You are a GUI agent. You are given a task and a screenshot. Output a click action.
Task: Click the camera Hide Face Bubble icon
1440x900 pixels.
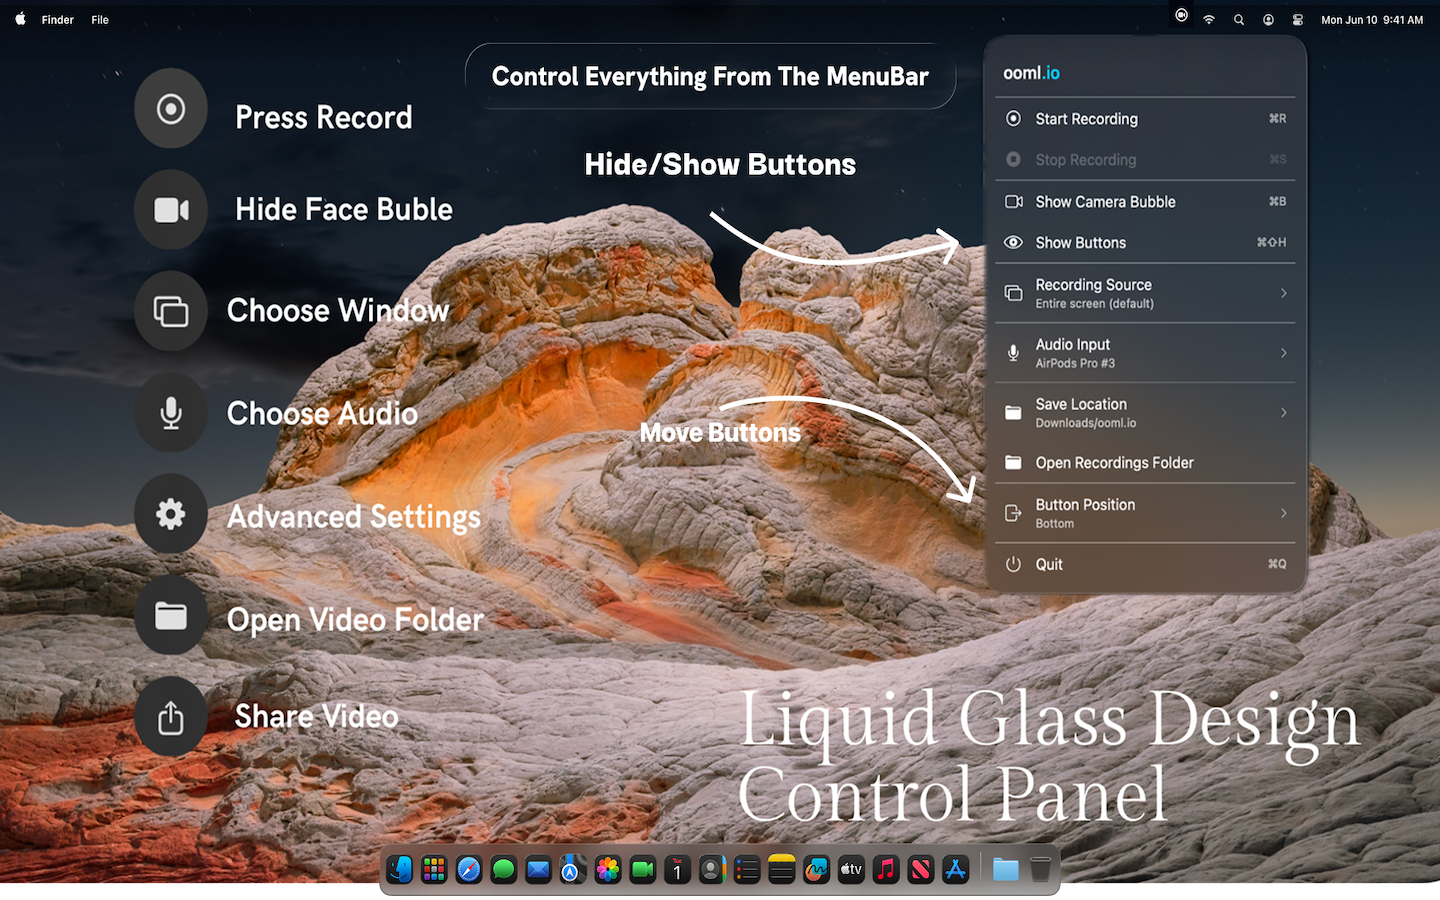tap(171, 210)
